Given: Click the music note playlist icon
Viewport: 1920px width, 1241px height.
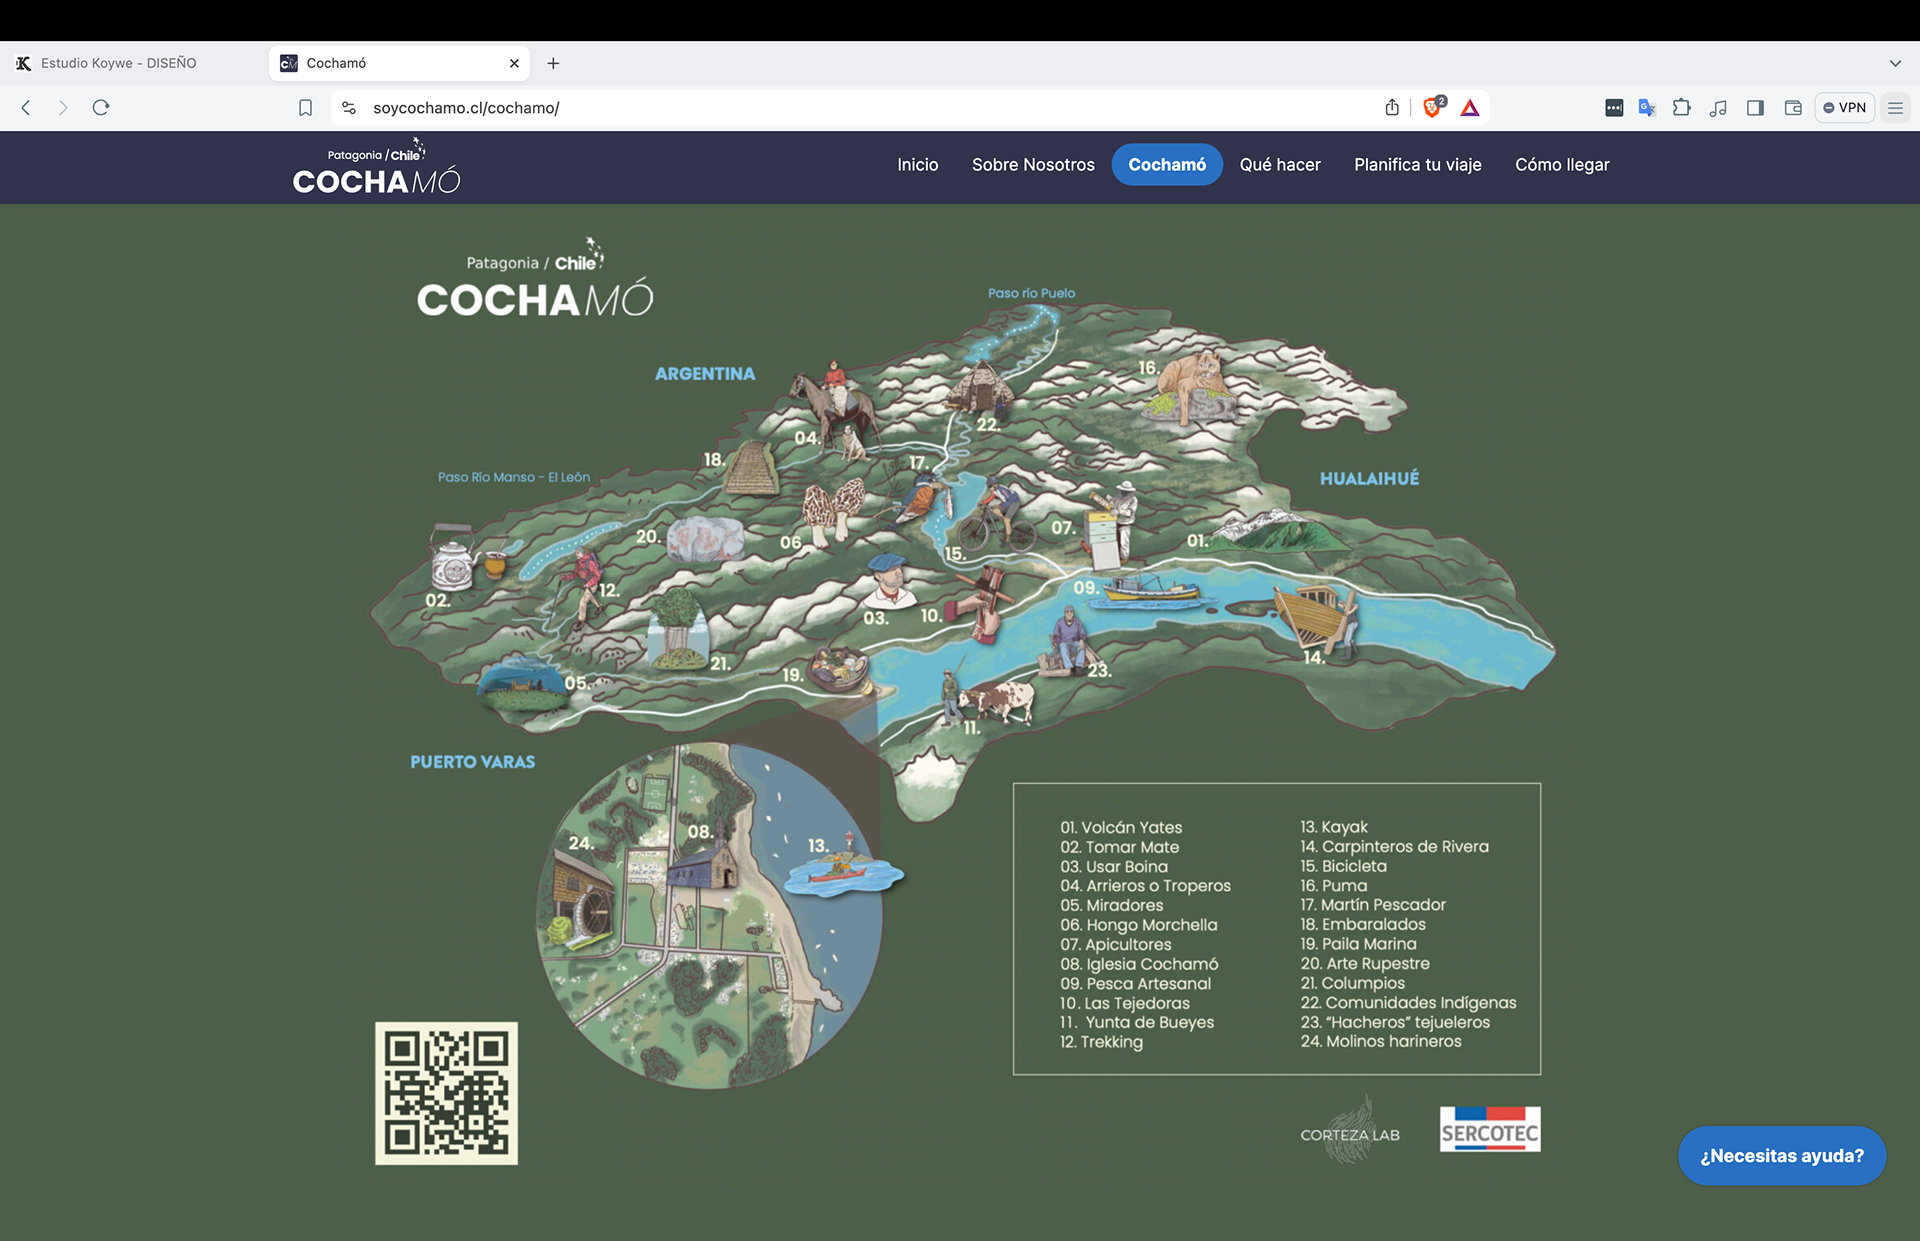Looking at the screenshot, I should coord(1718,108).
